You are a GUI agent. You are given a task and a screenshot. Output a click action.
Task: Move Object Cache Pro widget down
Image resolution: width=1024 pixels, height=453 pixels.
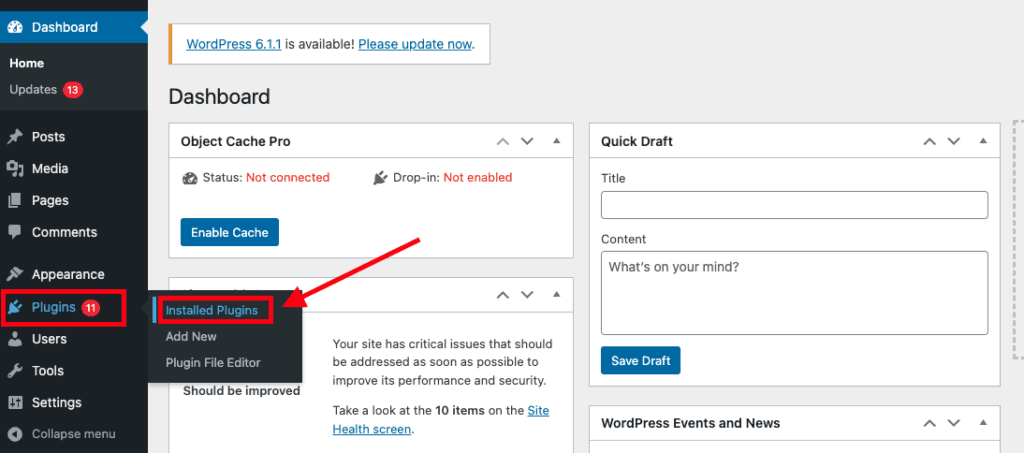coord(527,141)
